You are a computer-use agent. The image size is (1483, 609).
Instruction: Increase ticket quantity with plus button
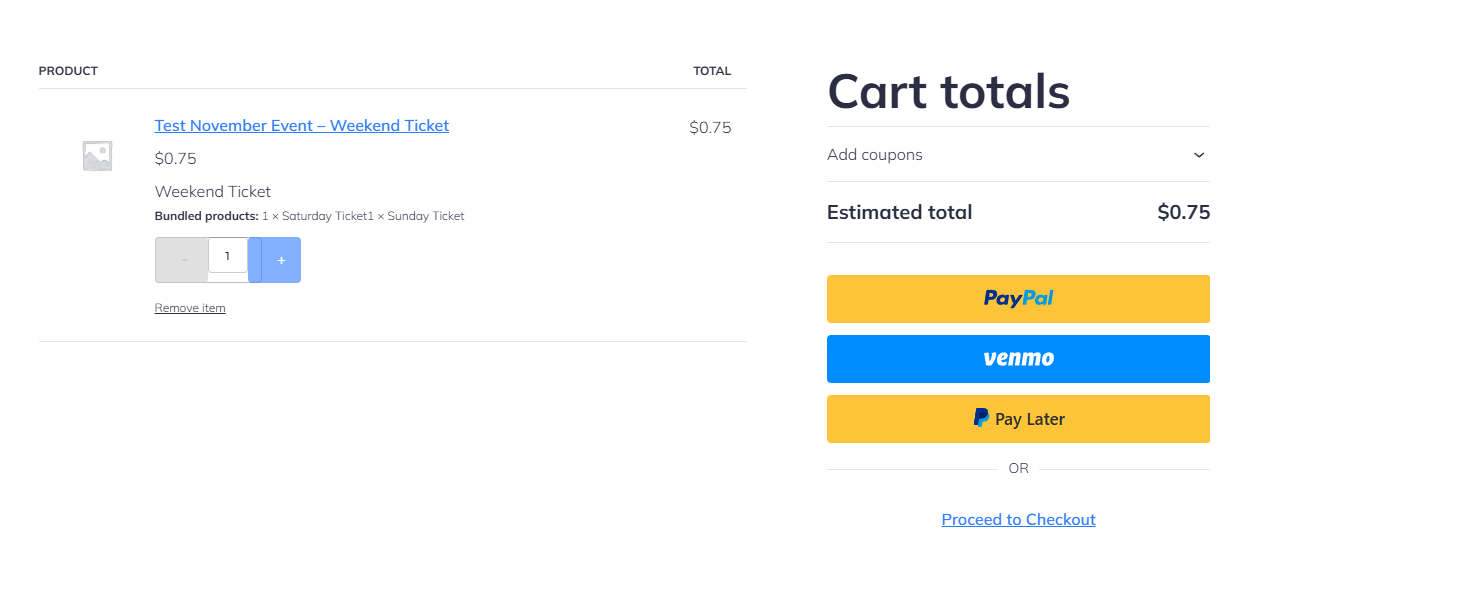click(281, 260)
